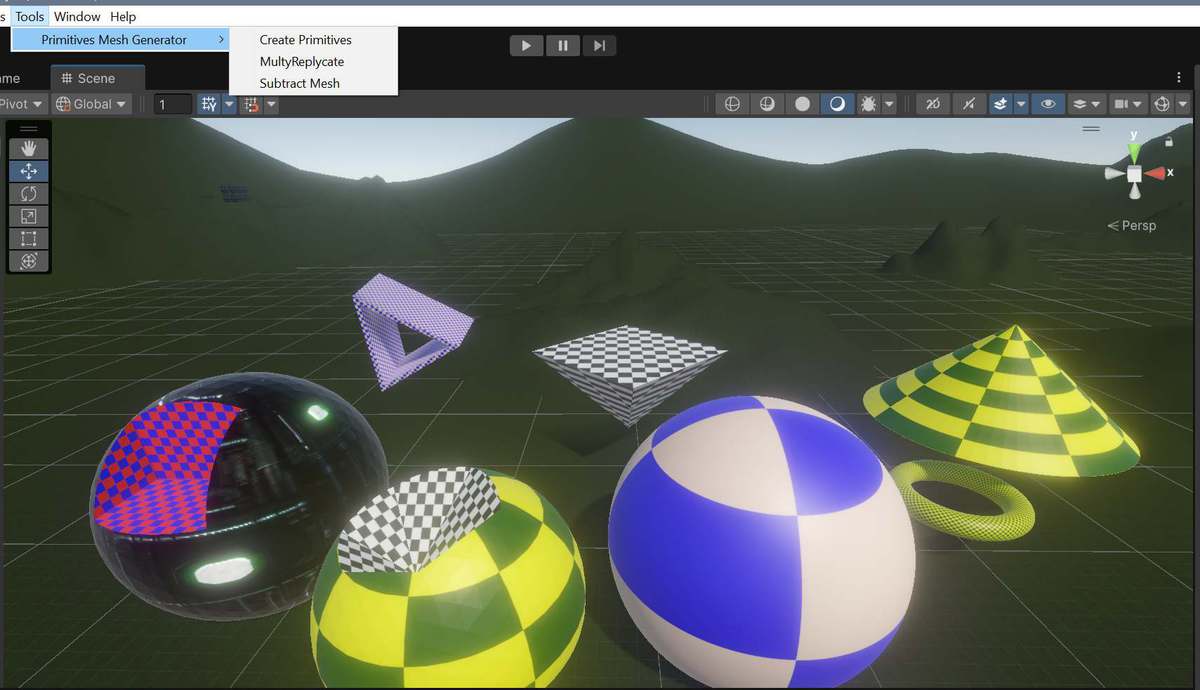Expand the Gizmos dropdown arrow
This screenshot has width=1200, height=690.
point(1183,104)
